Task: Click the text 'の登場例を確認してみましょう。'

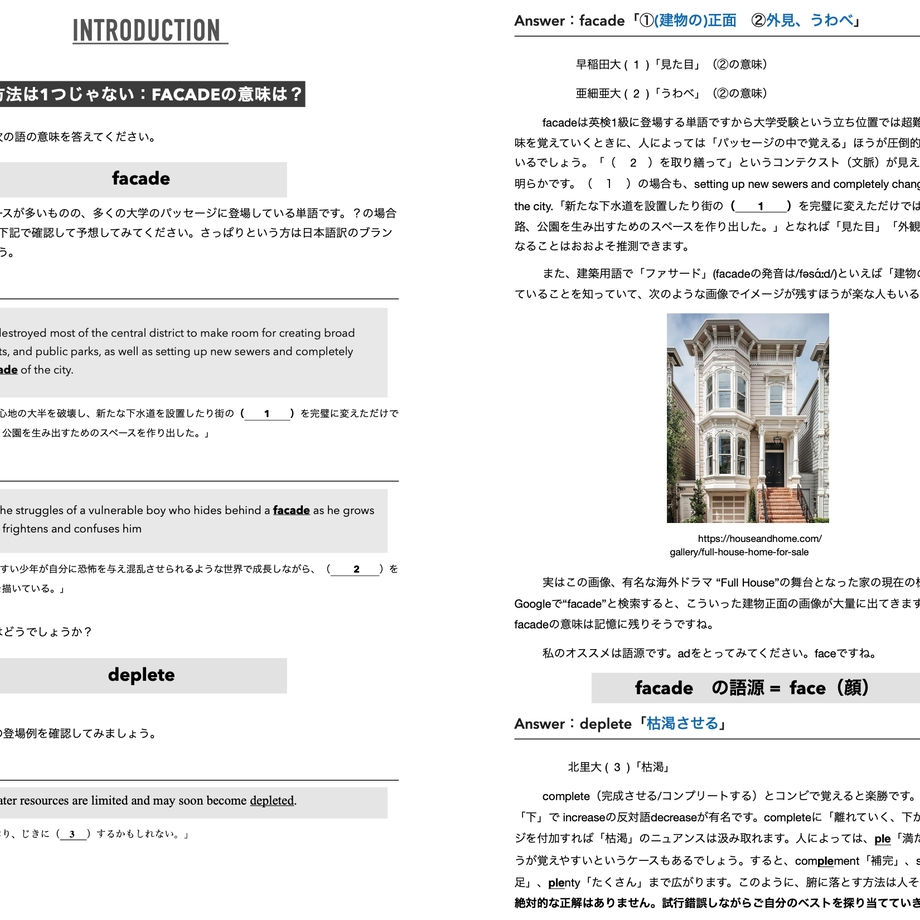Action: 77,733
